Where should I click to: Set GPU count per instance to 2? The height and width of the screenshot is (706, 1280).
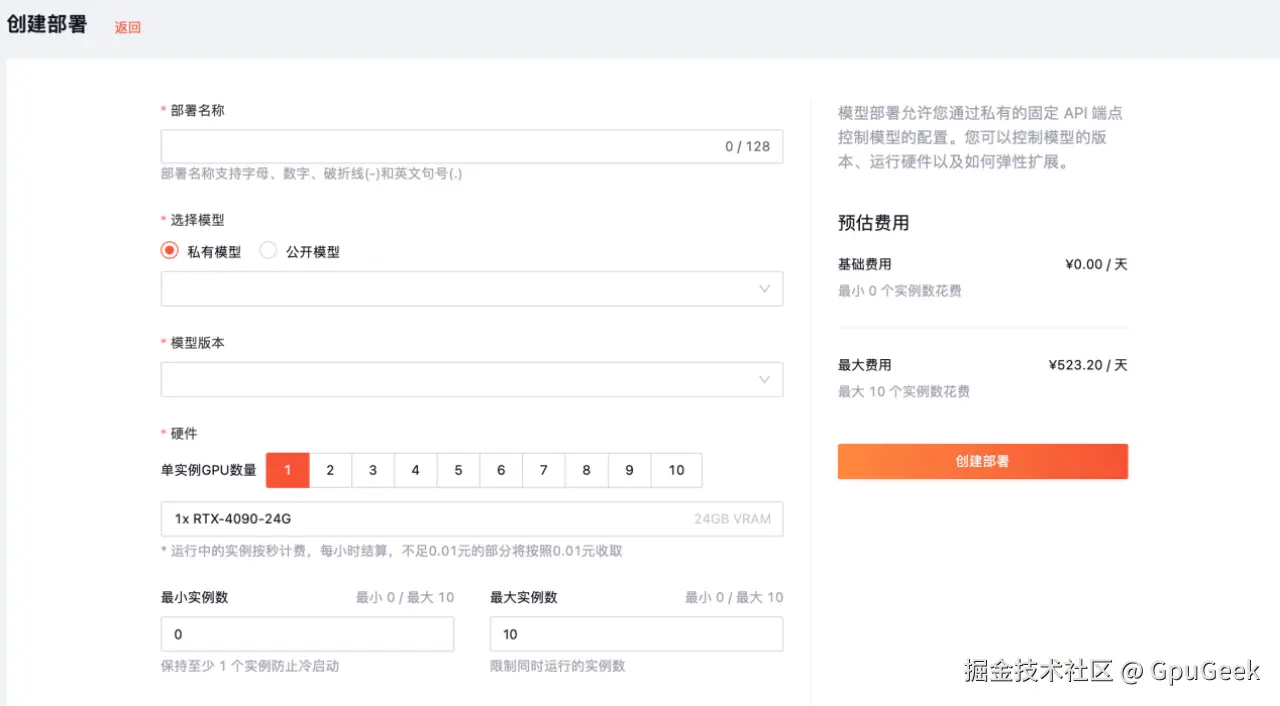click(330, 470)
